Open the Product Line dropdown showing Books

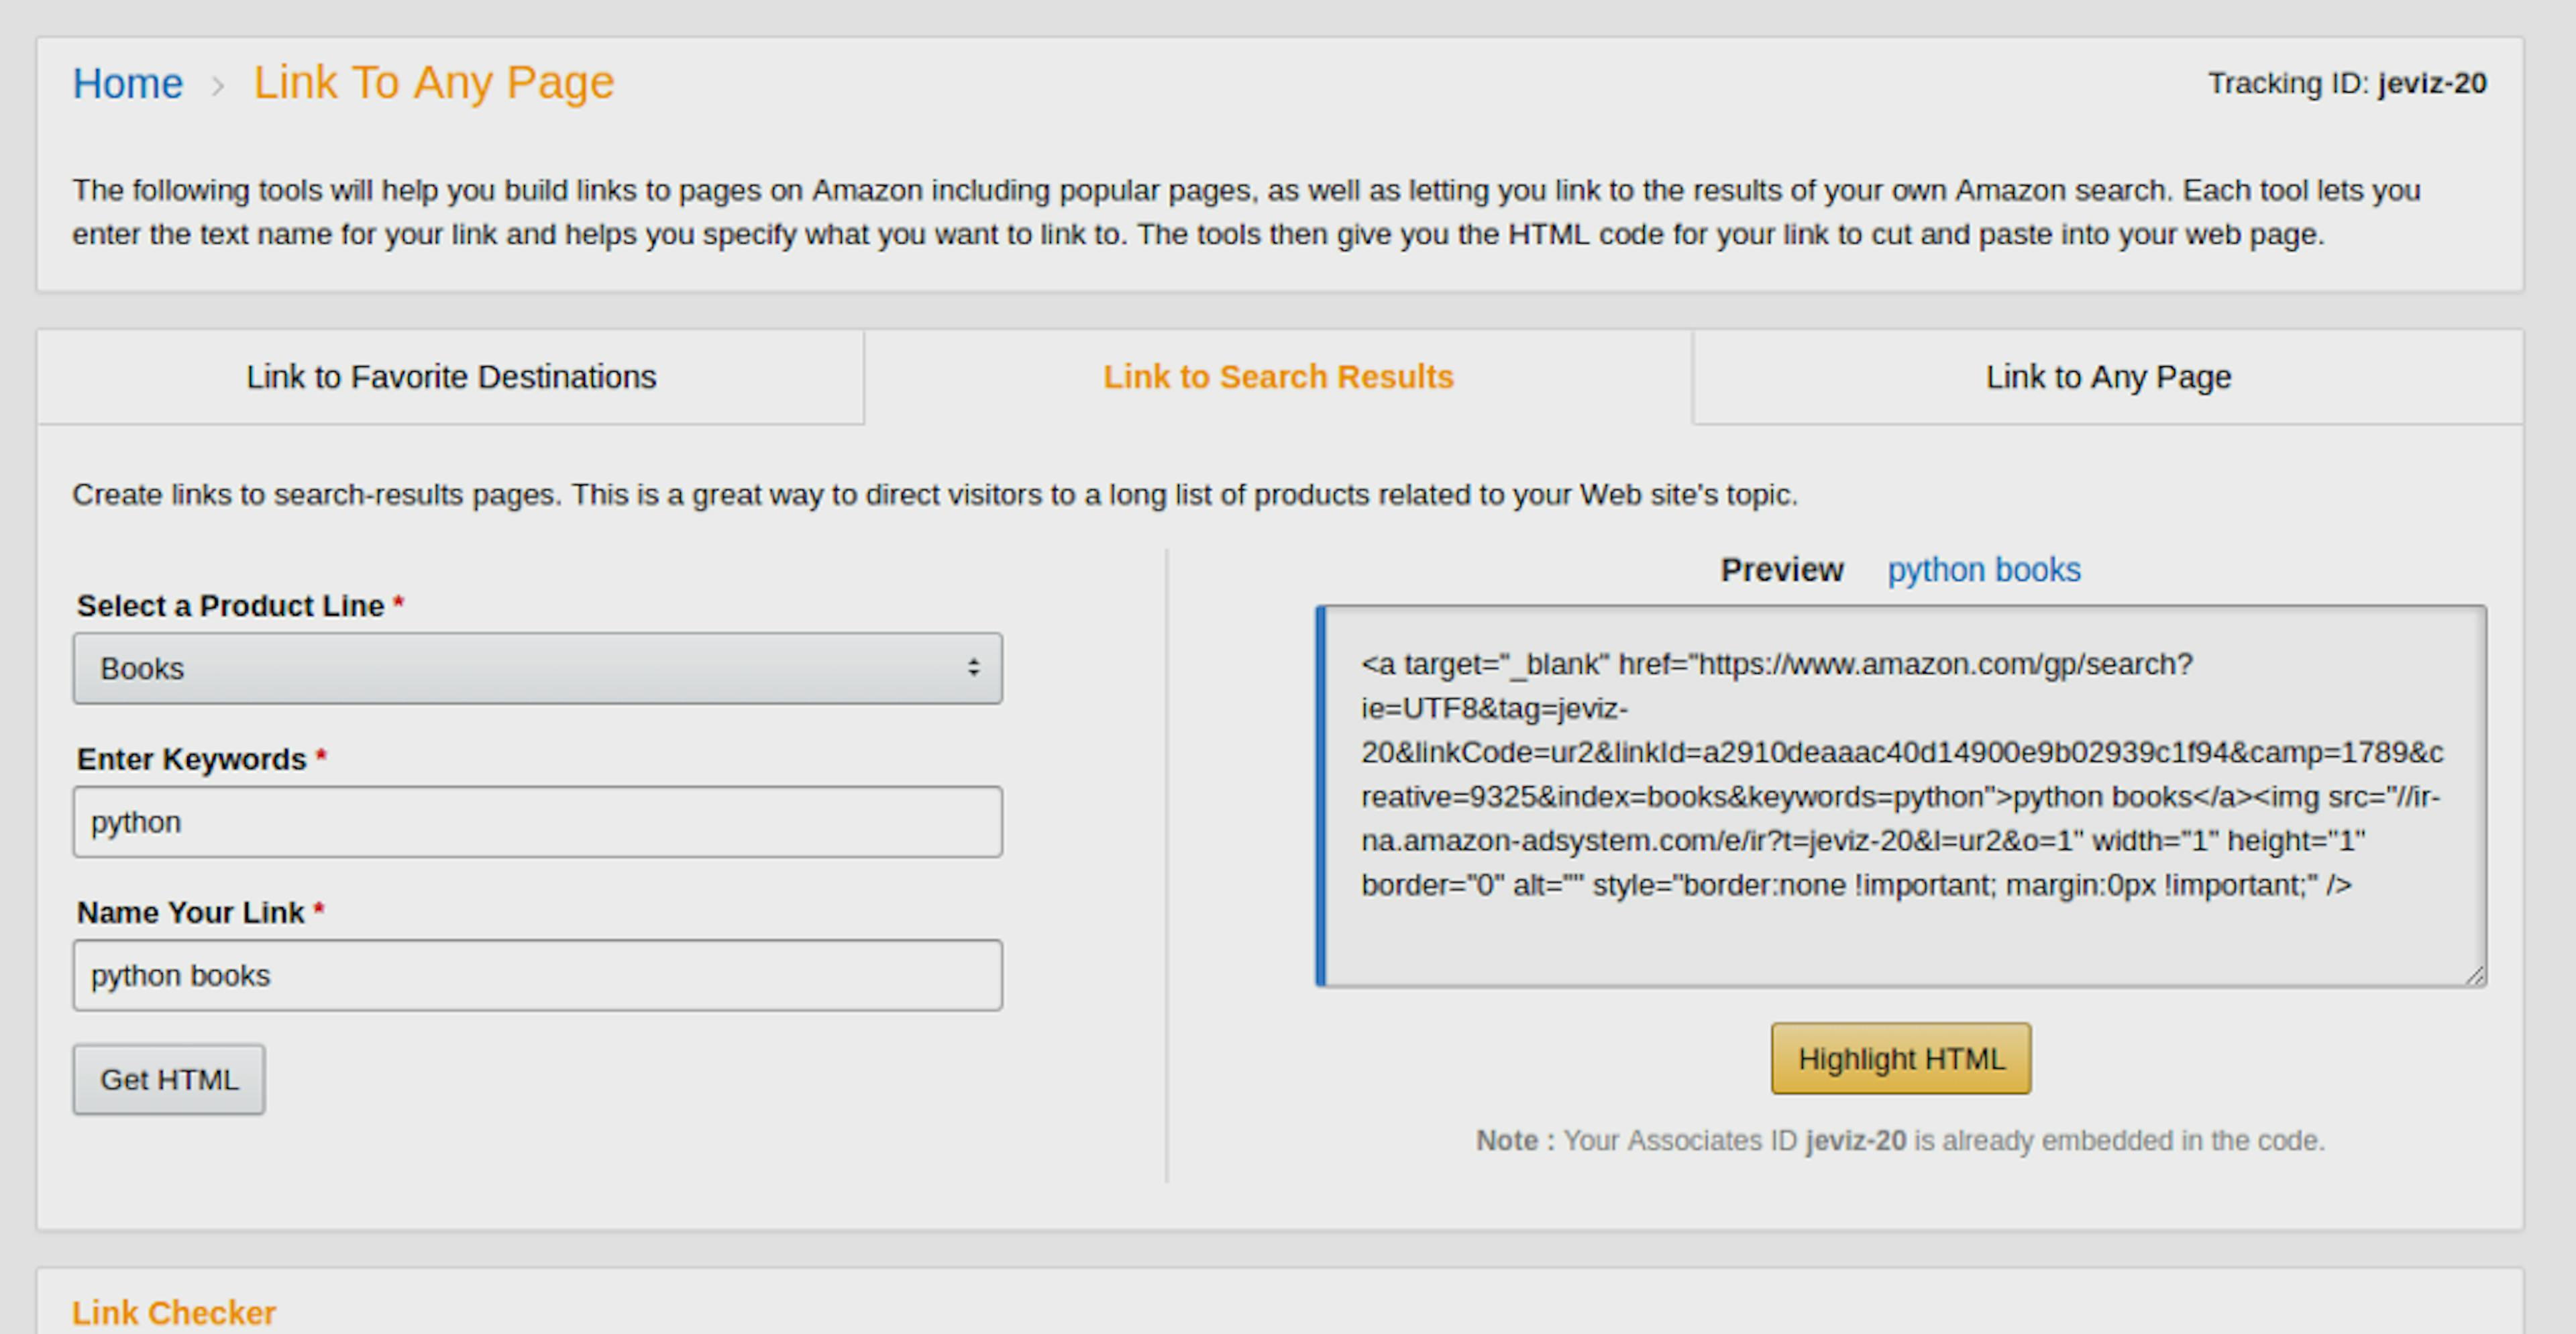[538, 668]
